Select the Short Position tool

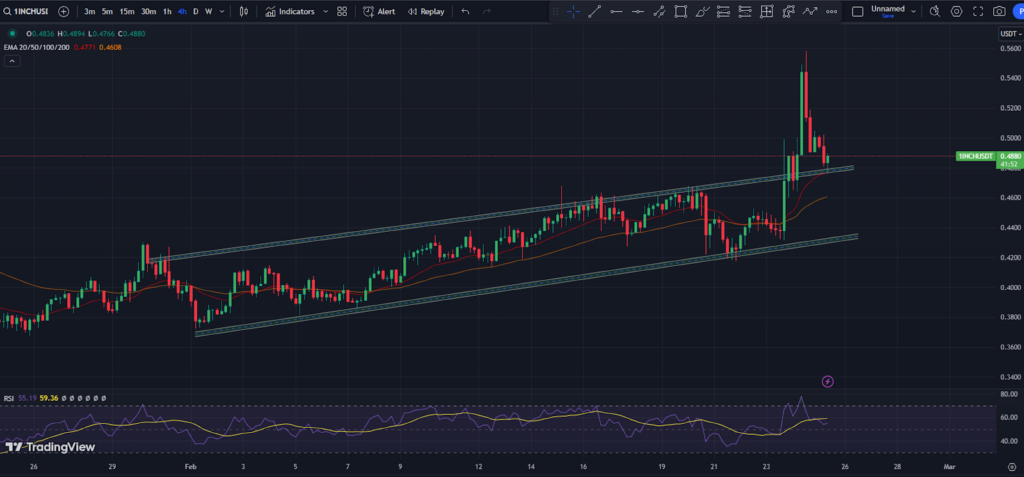tap(745, 11)
